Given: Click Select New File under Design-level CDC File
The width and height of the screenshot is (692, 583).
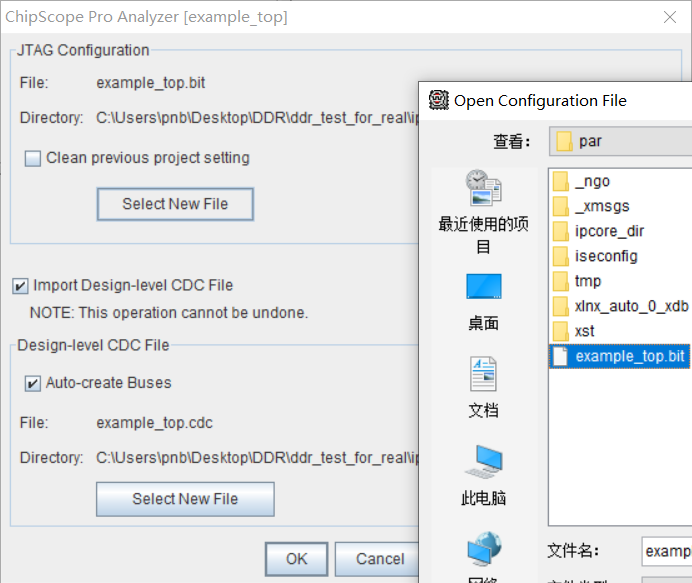Looking at the screenshot, I should pyautogui.click(x=185, y=499).
